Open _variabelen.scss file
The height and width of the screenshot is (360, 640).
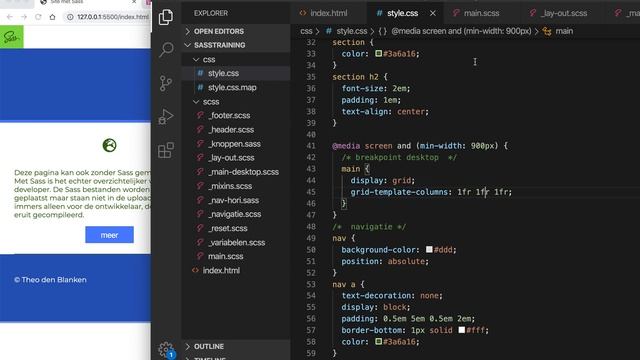[x=236, y=242]
